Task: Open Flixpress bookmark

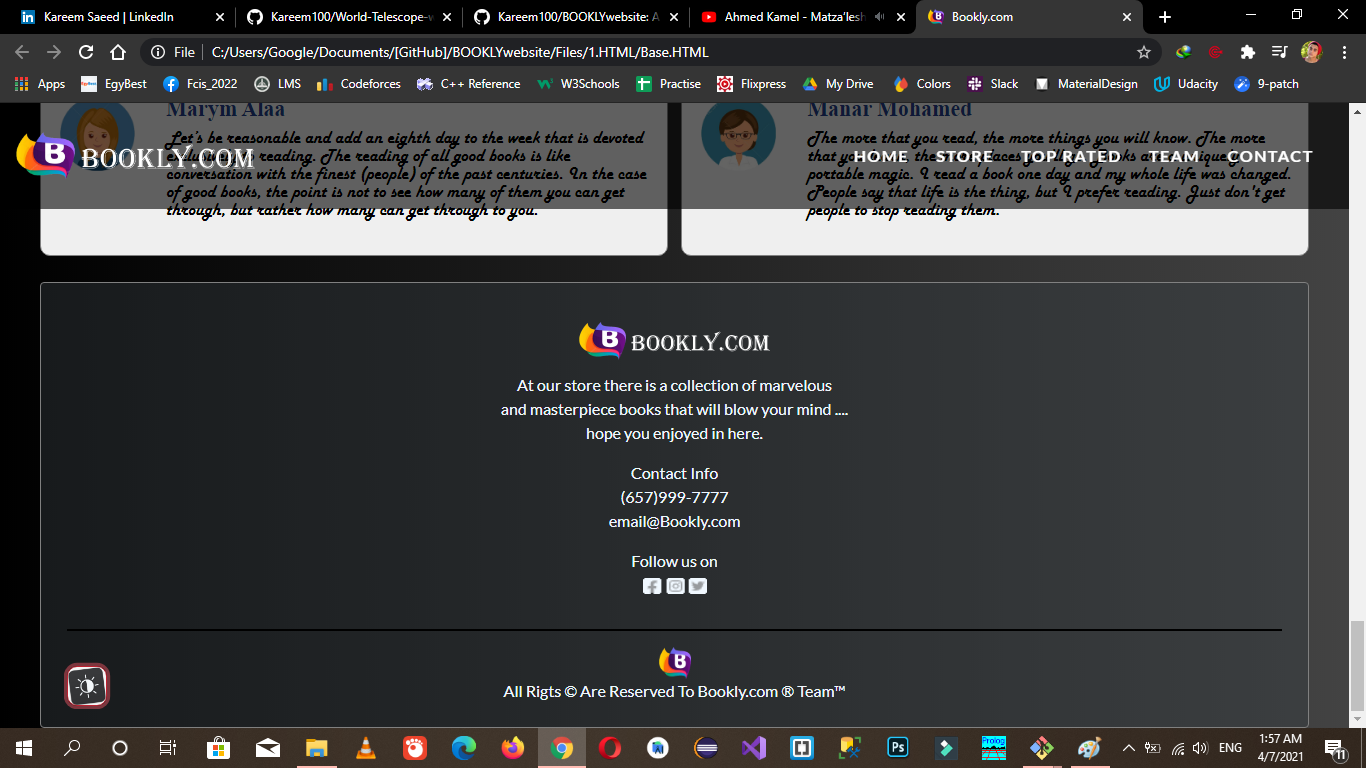Action: click(752, 84)
